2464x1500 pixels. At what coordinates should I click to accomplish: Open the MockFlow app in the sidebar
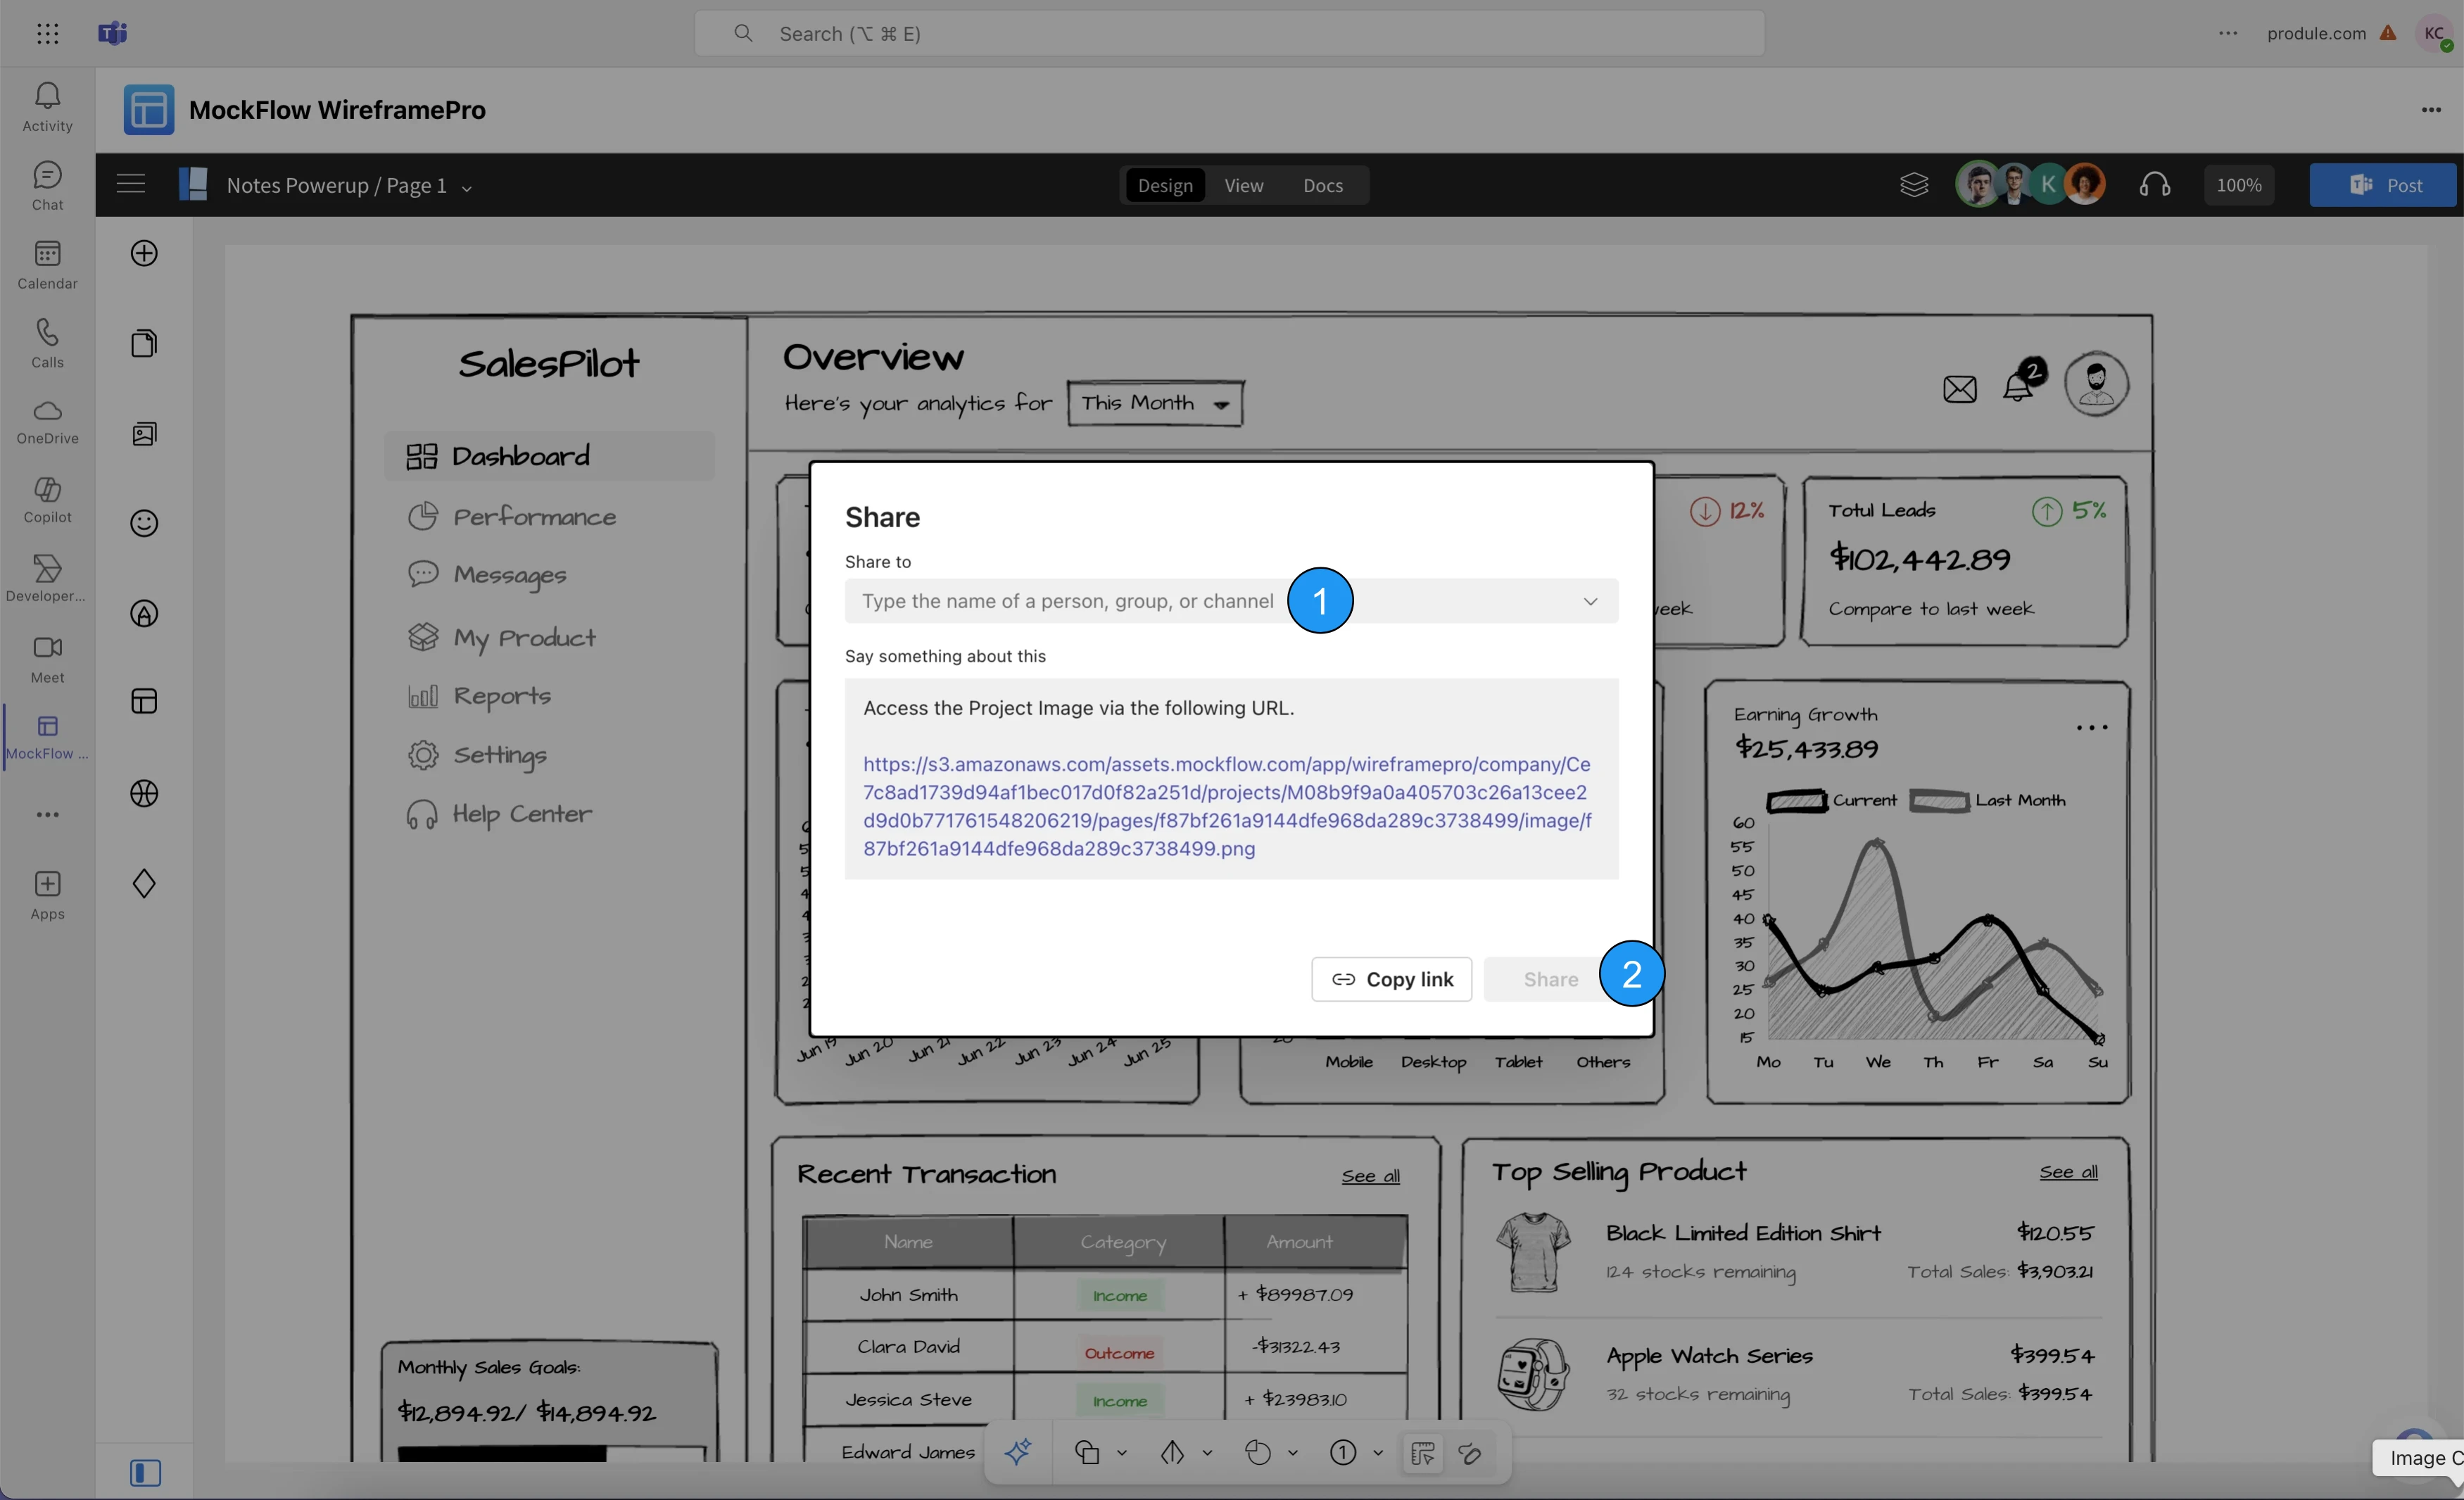(47, 737)
